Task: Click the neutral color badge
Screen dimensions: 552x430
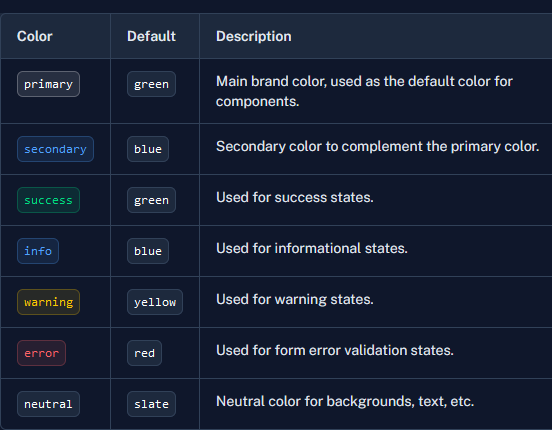Action: click(x=48, y=404)
